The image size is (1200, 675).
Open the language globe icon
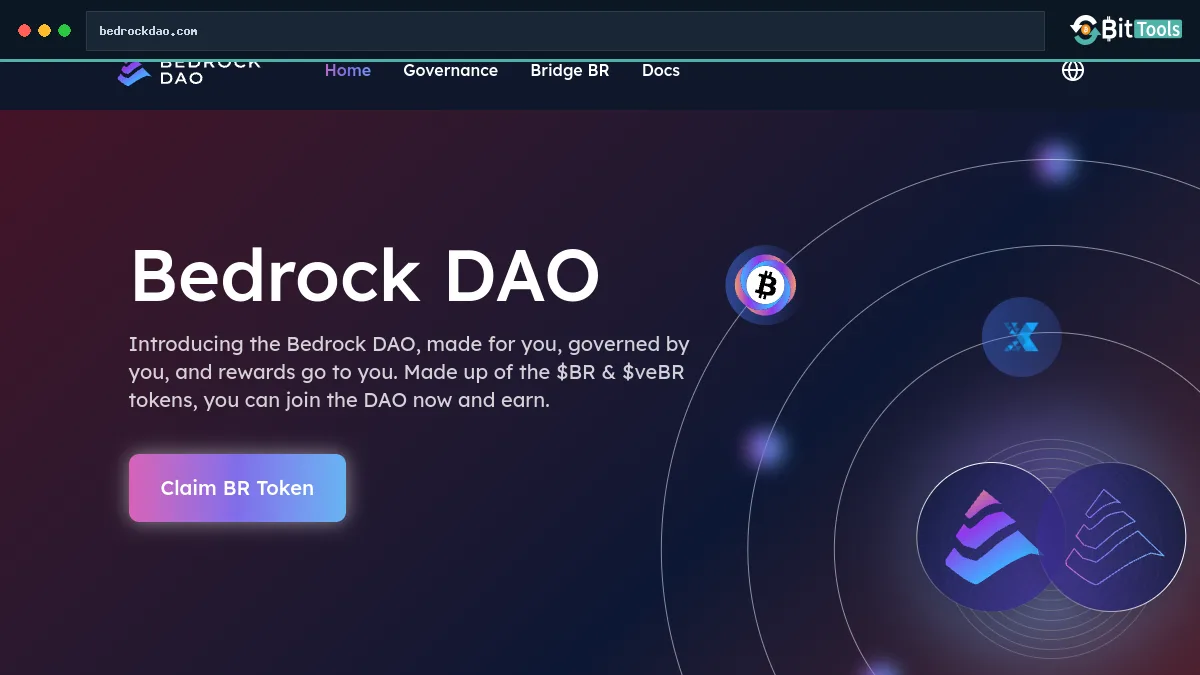[x=1073, y=70]
